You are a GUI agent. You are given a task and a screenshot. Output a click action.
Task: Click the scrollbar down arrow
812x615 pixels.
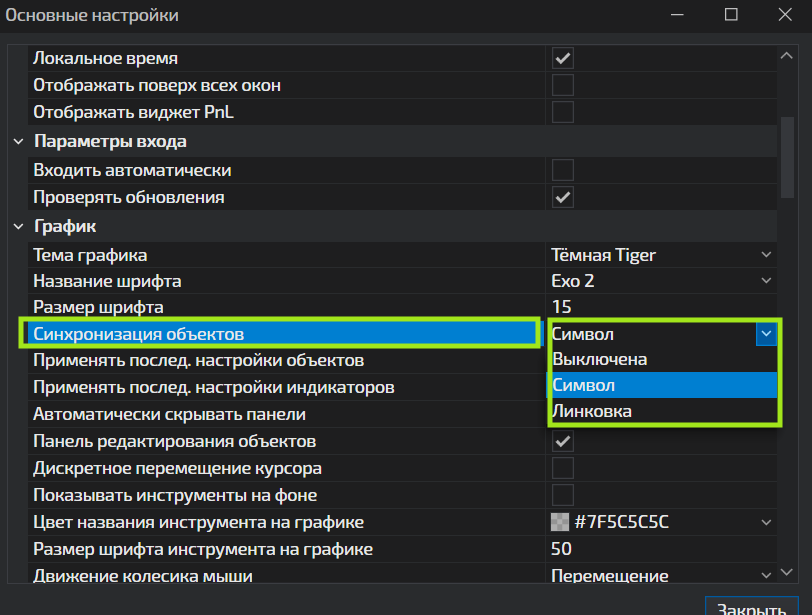pos(787,574)
